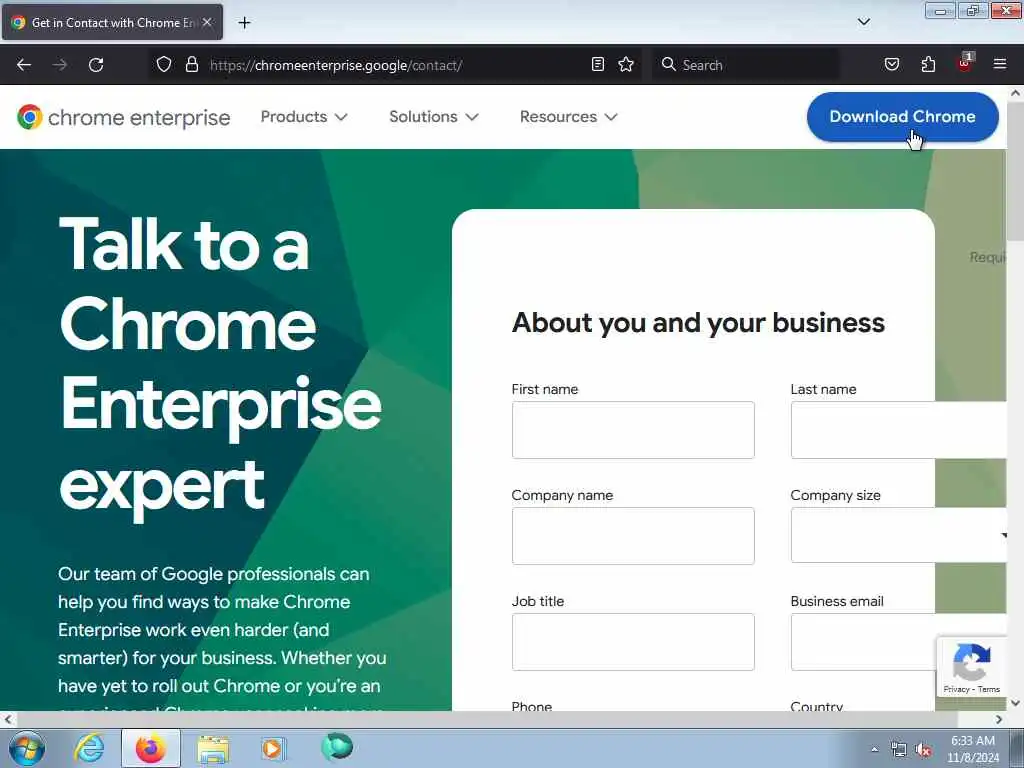Viewport: 1024px width, 768px height.
Task: Focus the Company name field
Action: tap(633, 536)
